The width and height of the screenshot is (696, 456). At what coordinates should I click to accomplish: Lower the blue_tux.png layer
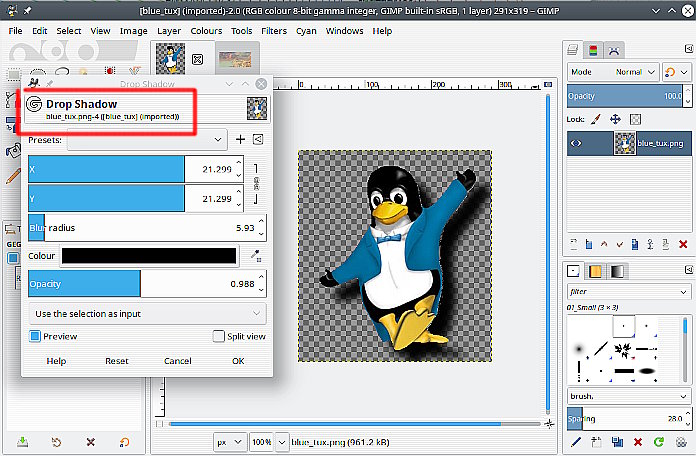(x=620, y=244)
